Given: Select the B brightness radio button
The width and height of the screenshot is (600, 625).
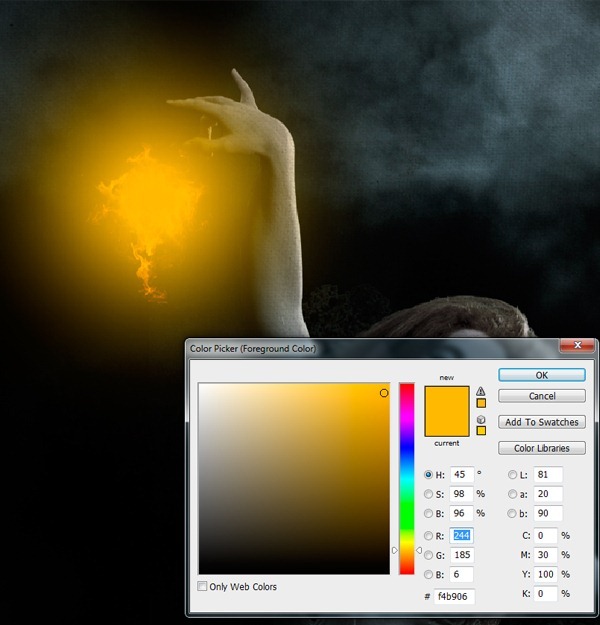Looking at the screenshot, I should [428, 513].
